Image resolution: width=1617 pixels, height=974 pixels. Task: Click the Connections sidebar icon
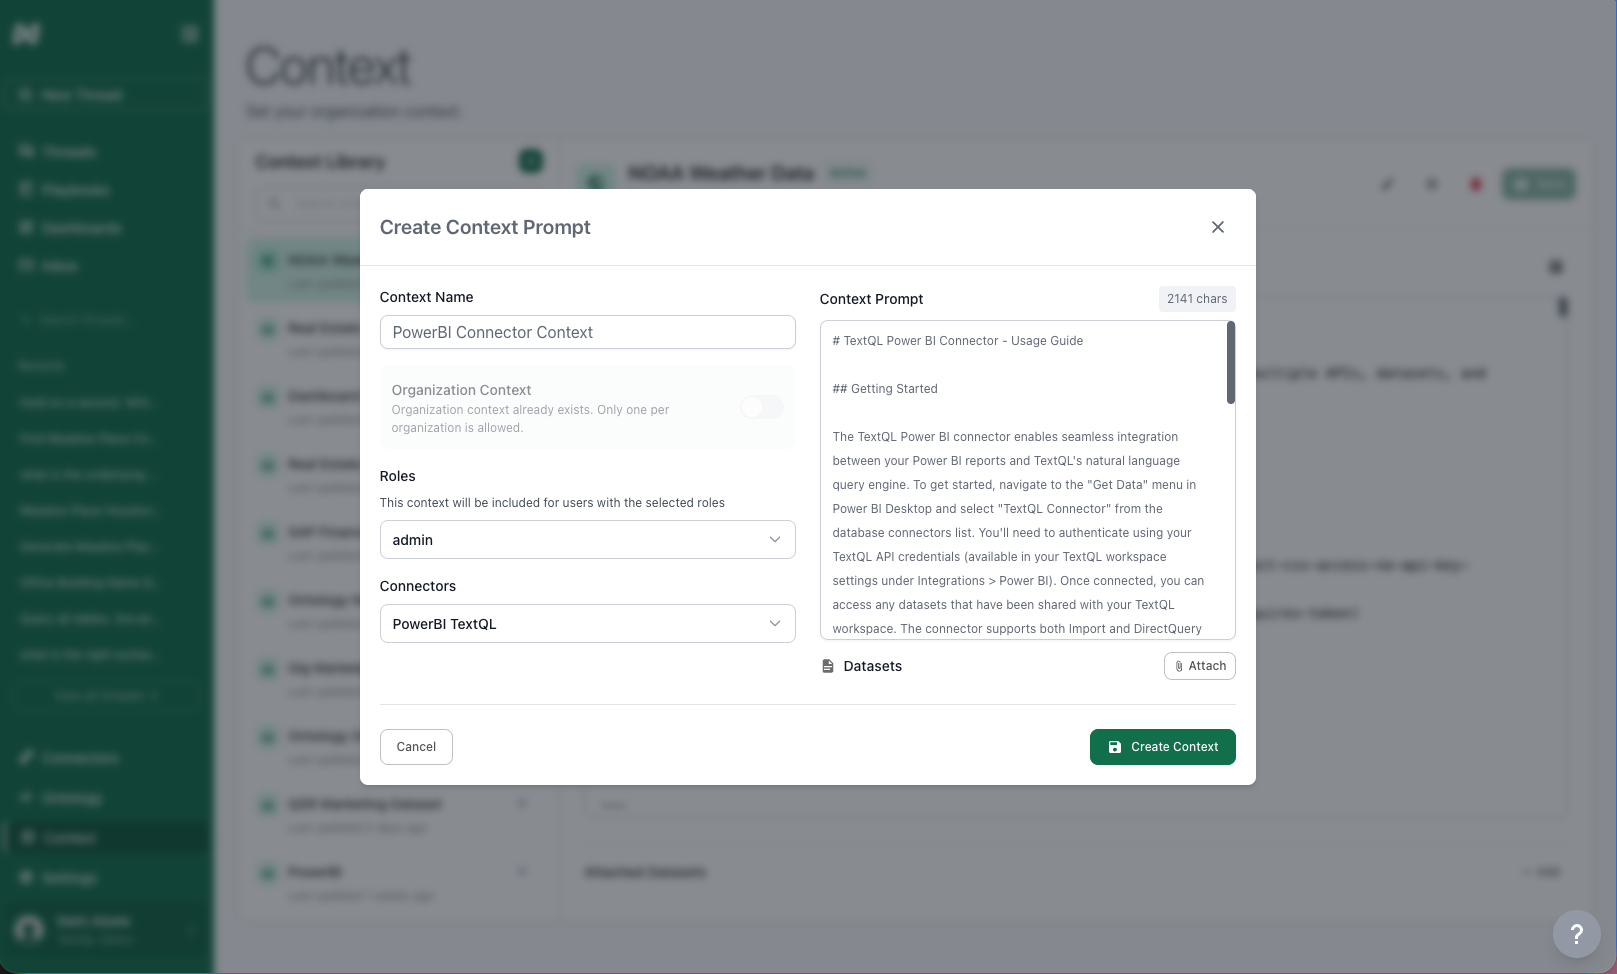click(26, 757)
